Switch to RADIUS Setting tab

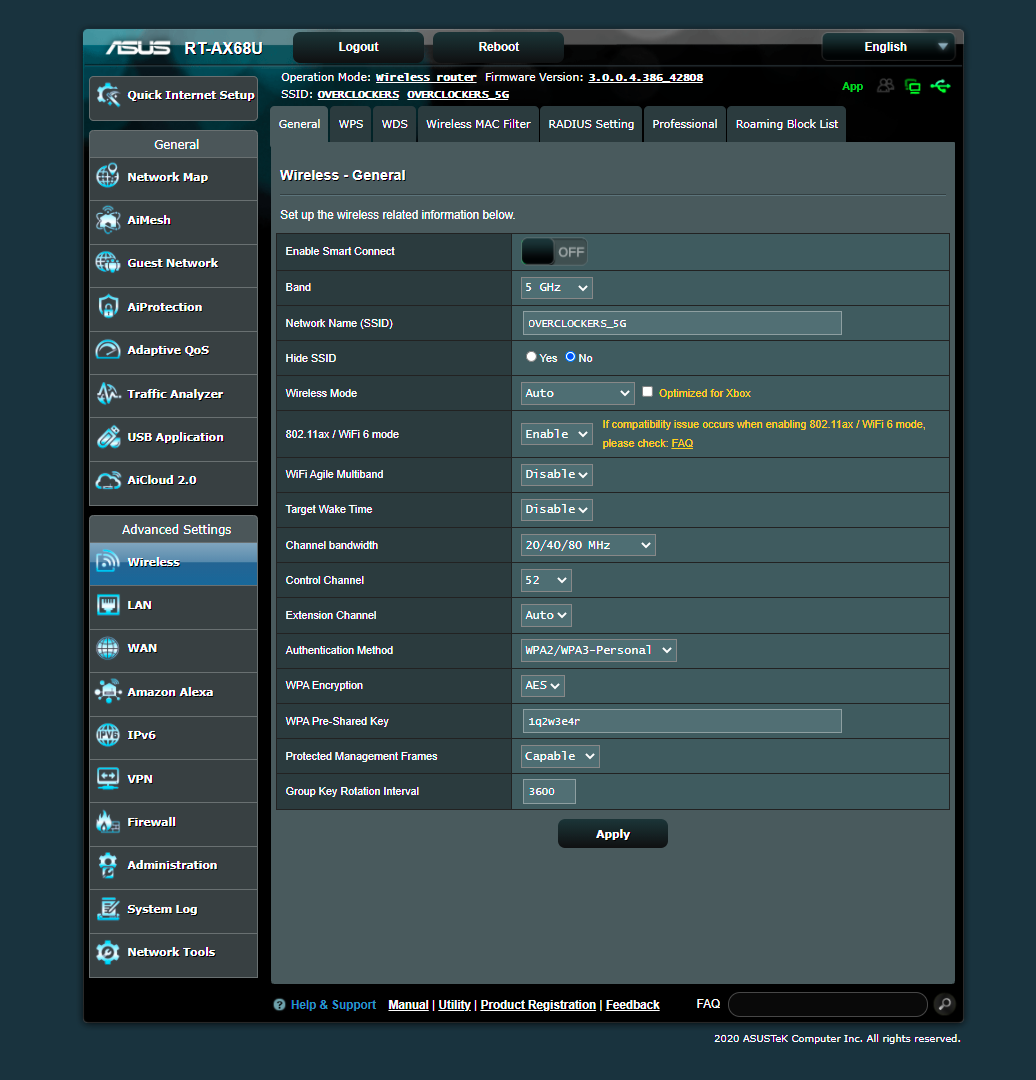point(591,124)
